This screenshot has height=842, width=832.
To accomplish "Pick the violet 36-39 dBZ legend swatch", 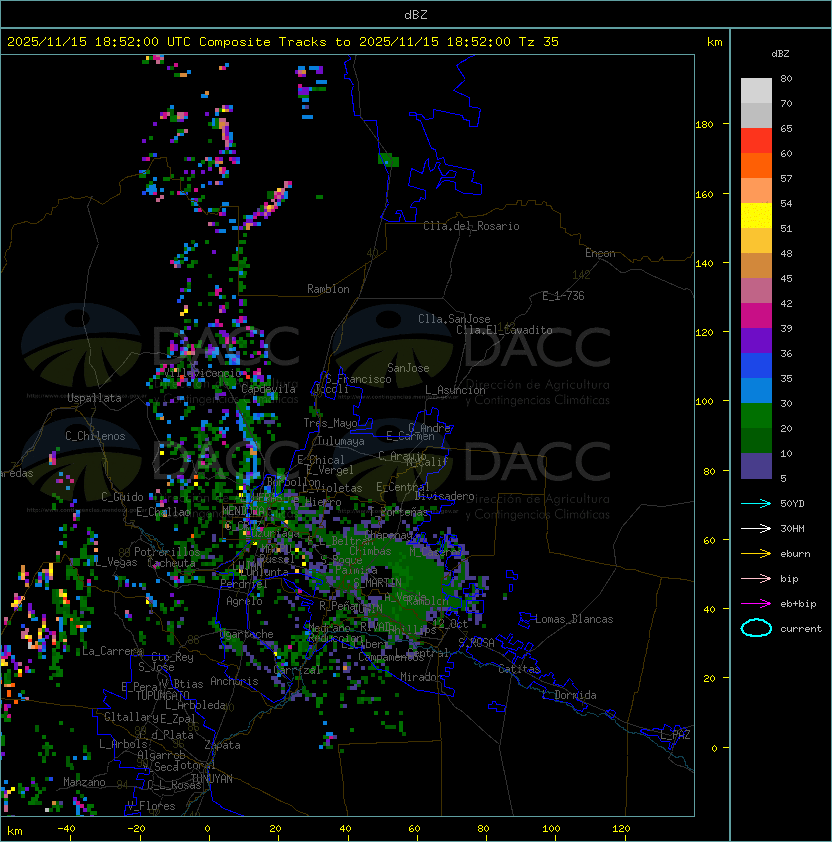I will (x=756, y=341).
